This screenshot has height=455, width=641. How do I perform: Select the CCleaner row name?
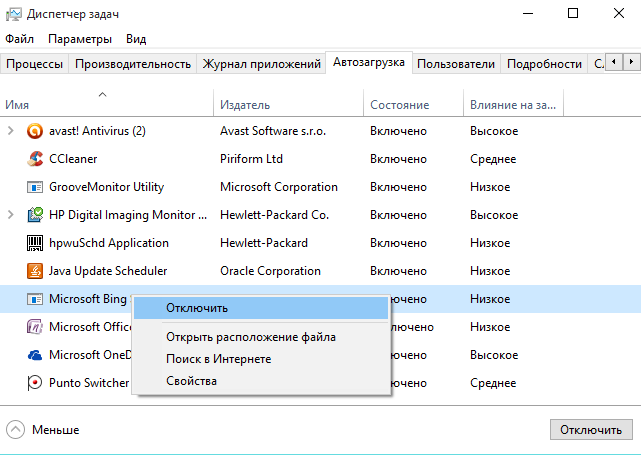click(x=73, y=159)
